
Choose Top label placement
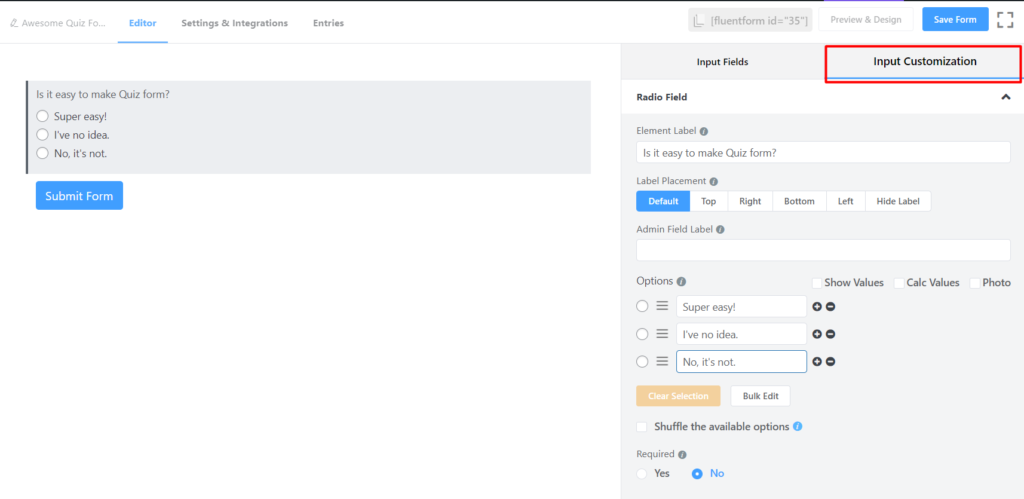(709, 201)
